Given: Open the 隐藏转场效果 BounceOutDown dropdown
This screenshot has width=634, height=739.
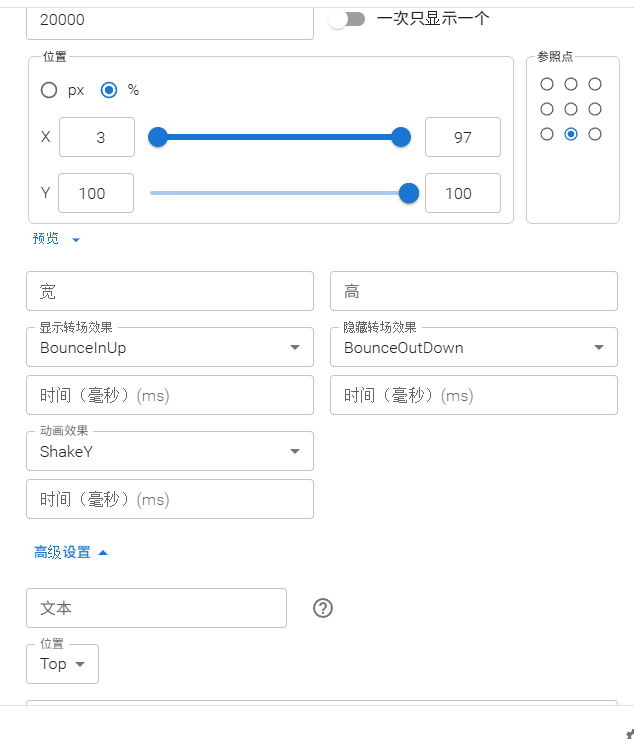Looking at the screenshot, I should point(474,347).
